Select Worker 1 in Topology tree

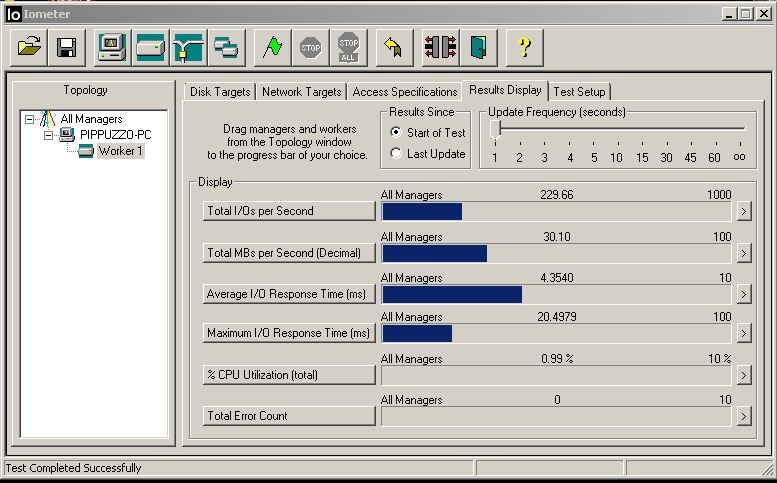120,151
